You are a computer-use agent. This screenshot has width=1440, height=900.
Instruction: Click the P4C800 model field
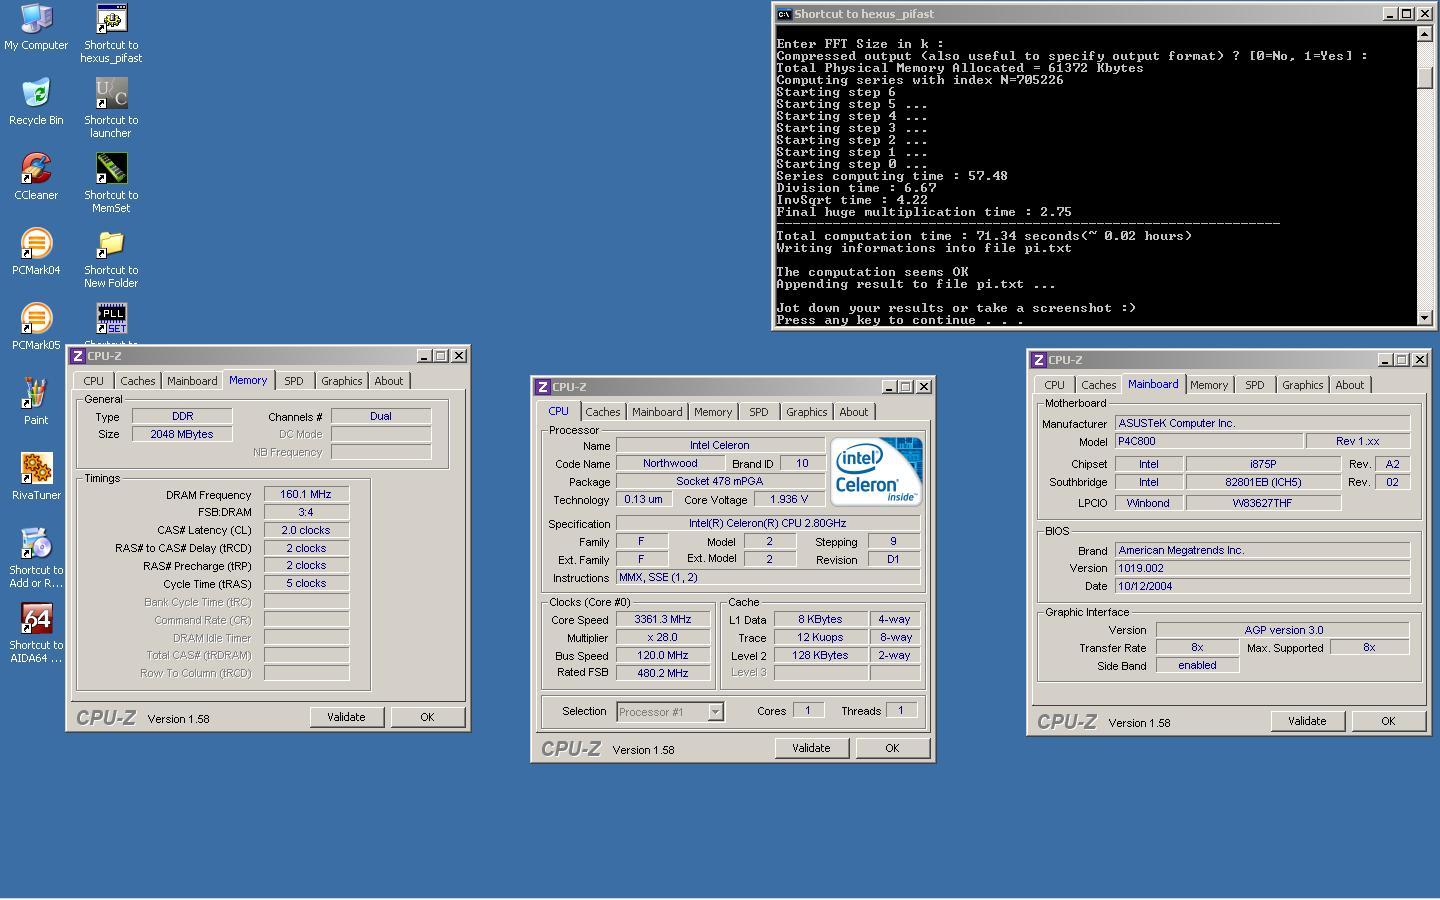pos(1209,442)
